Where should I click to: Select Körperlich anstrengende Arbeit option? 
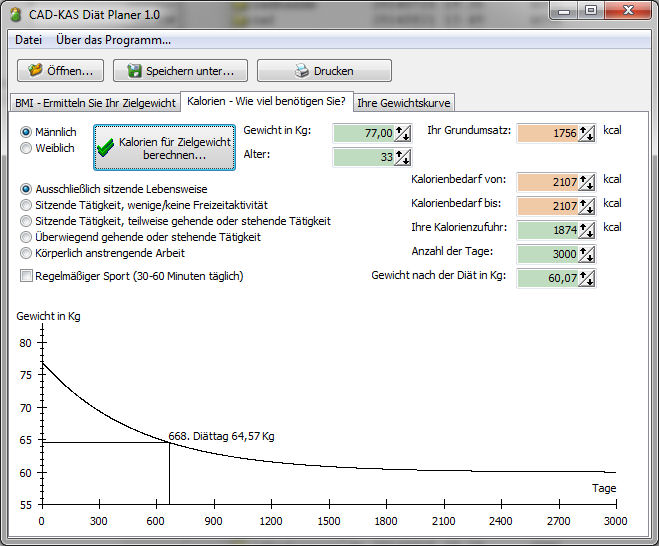27,253
